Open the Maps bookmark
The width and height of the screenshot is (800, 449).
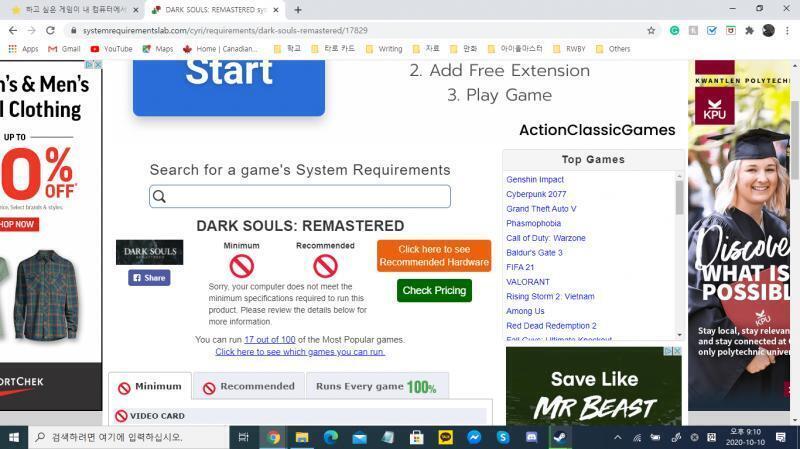pos(158,49)
